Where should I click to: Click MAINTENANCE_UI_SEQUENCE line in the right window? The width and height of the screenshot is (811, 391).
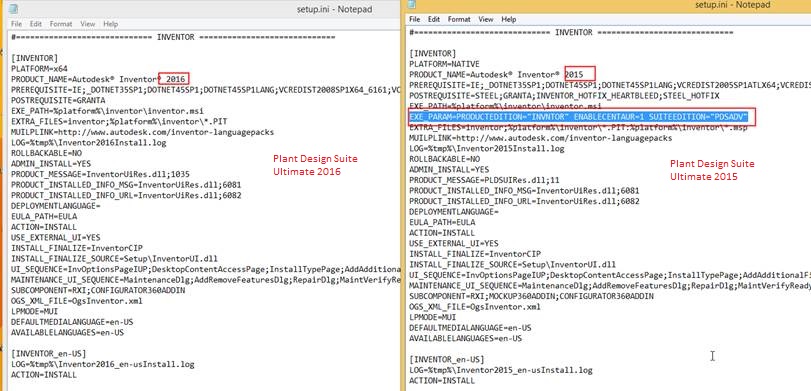[610, 285]
